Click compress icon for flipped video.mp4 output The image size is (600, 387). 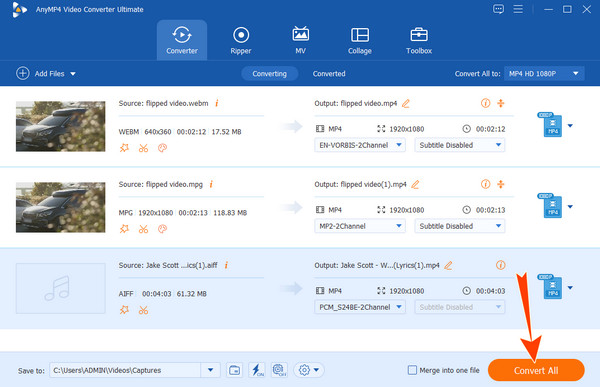coord(501,103)
